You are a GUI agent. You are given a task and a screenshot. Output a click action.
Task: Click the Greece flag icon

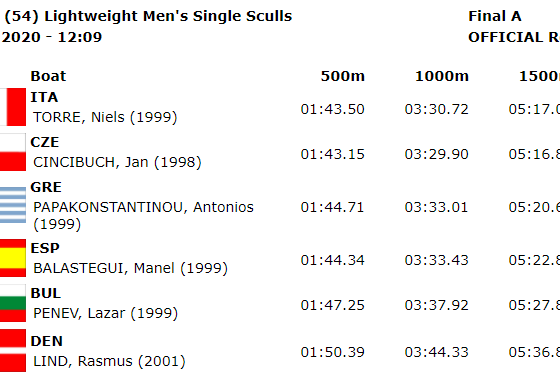click(13, 205)
